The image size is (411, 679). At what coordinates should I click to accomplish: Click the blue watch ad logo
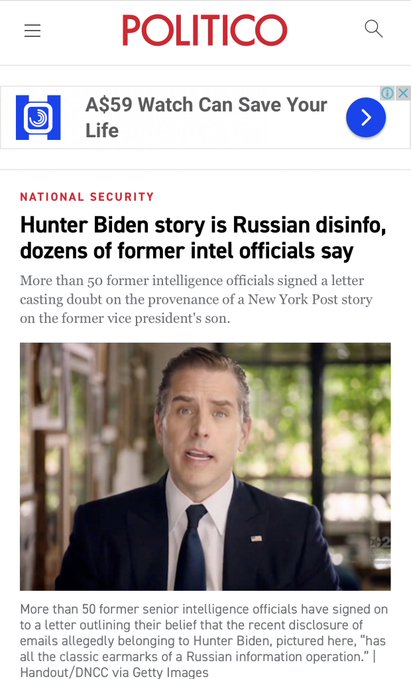coord(38,117)
